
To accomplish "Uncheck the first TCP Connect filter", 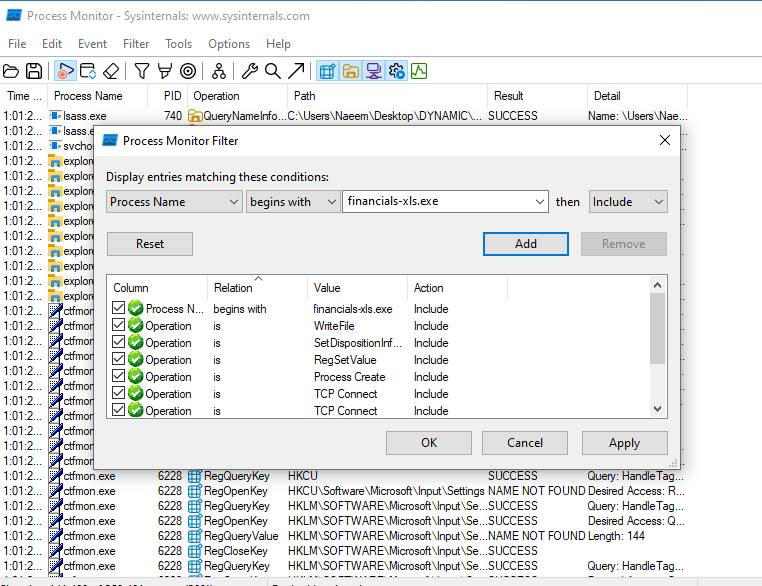I will click(118, 393).
